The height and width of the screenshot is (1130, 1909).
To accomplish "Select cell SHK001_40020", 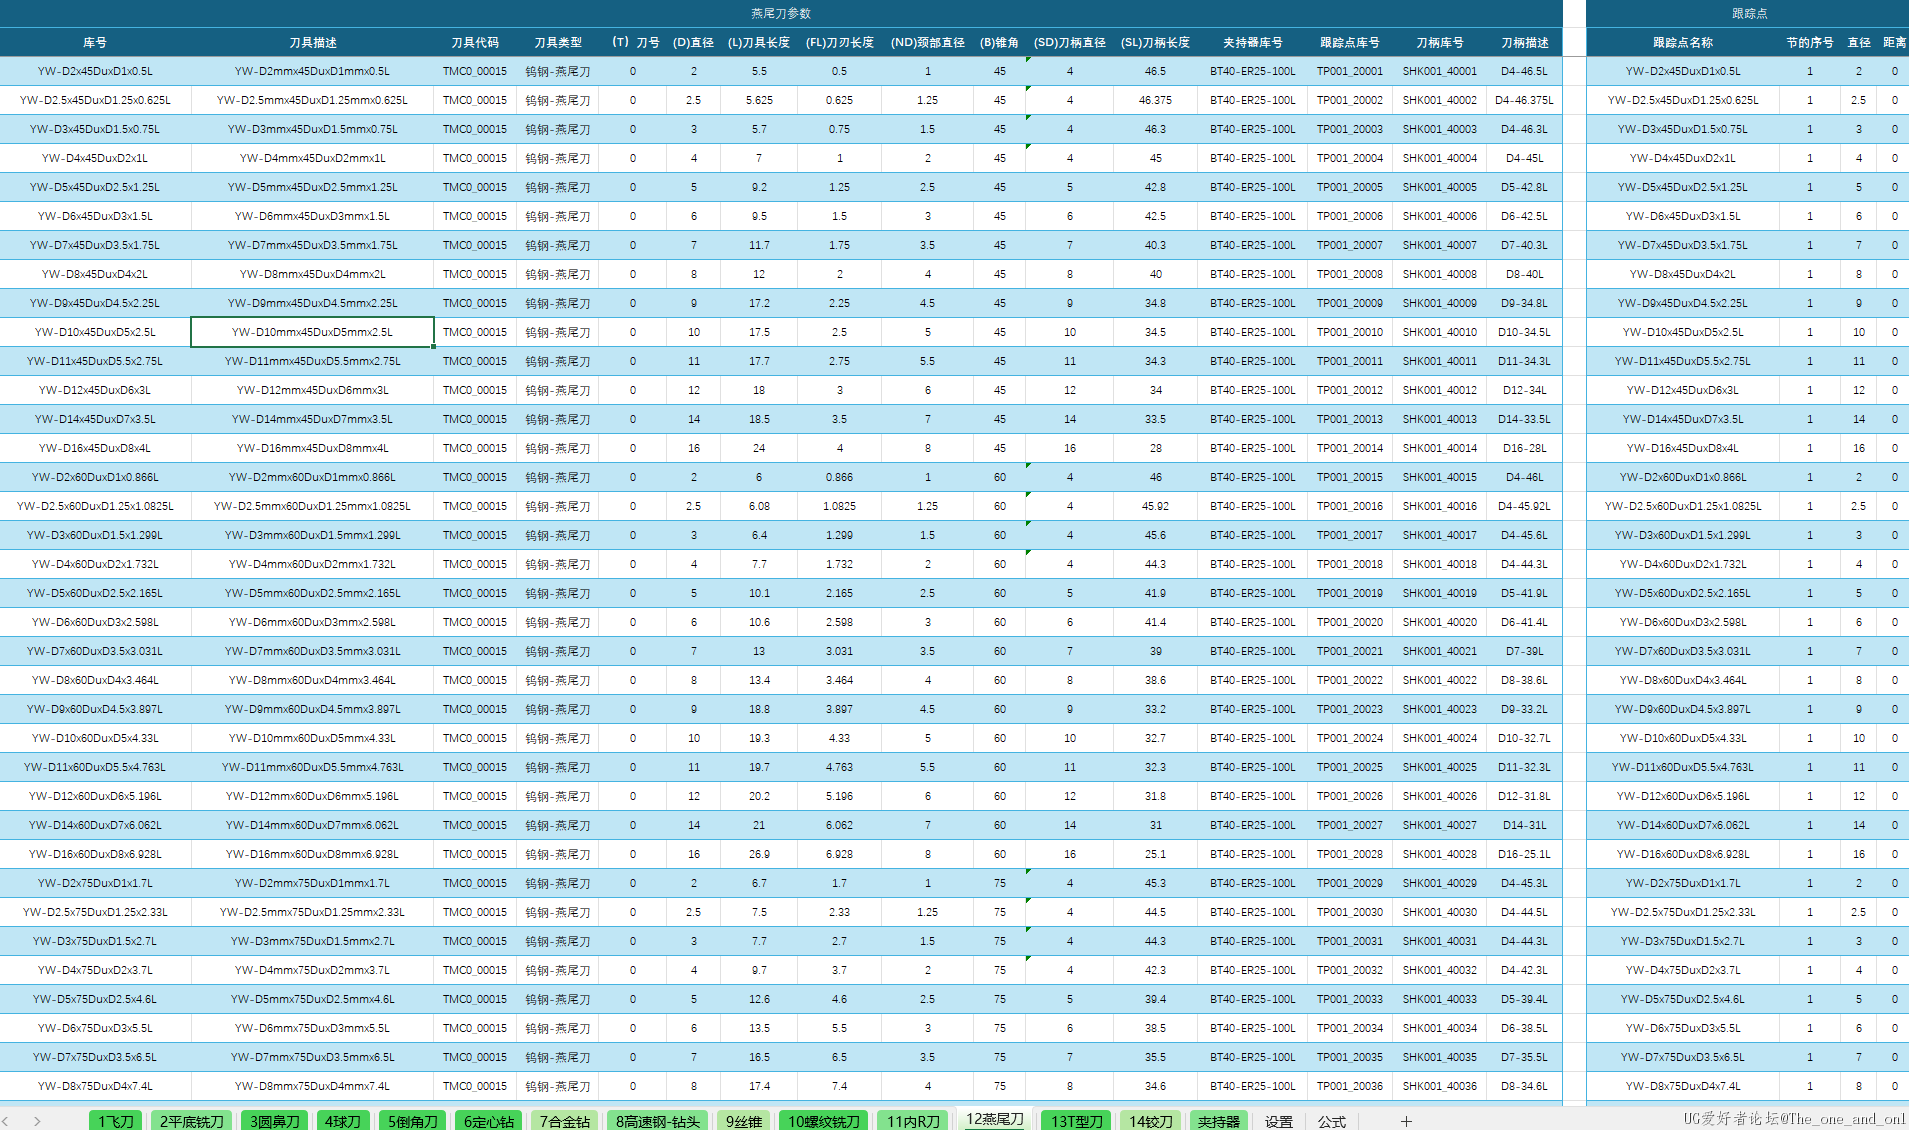I will pyautogui.click(x=1440, y=622).
